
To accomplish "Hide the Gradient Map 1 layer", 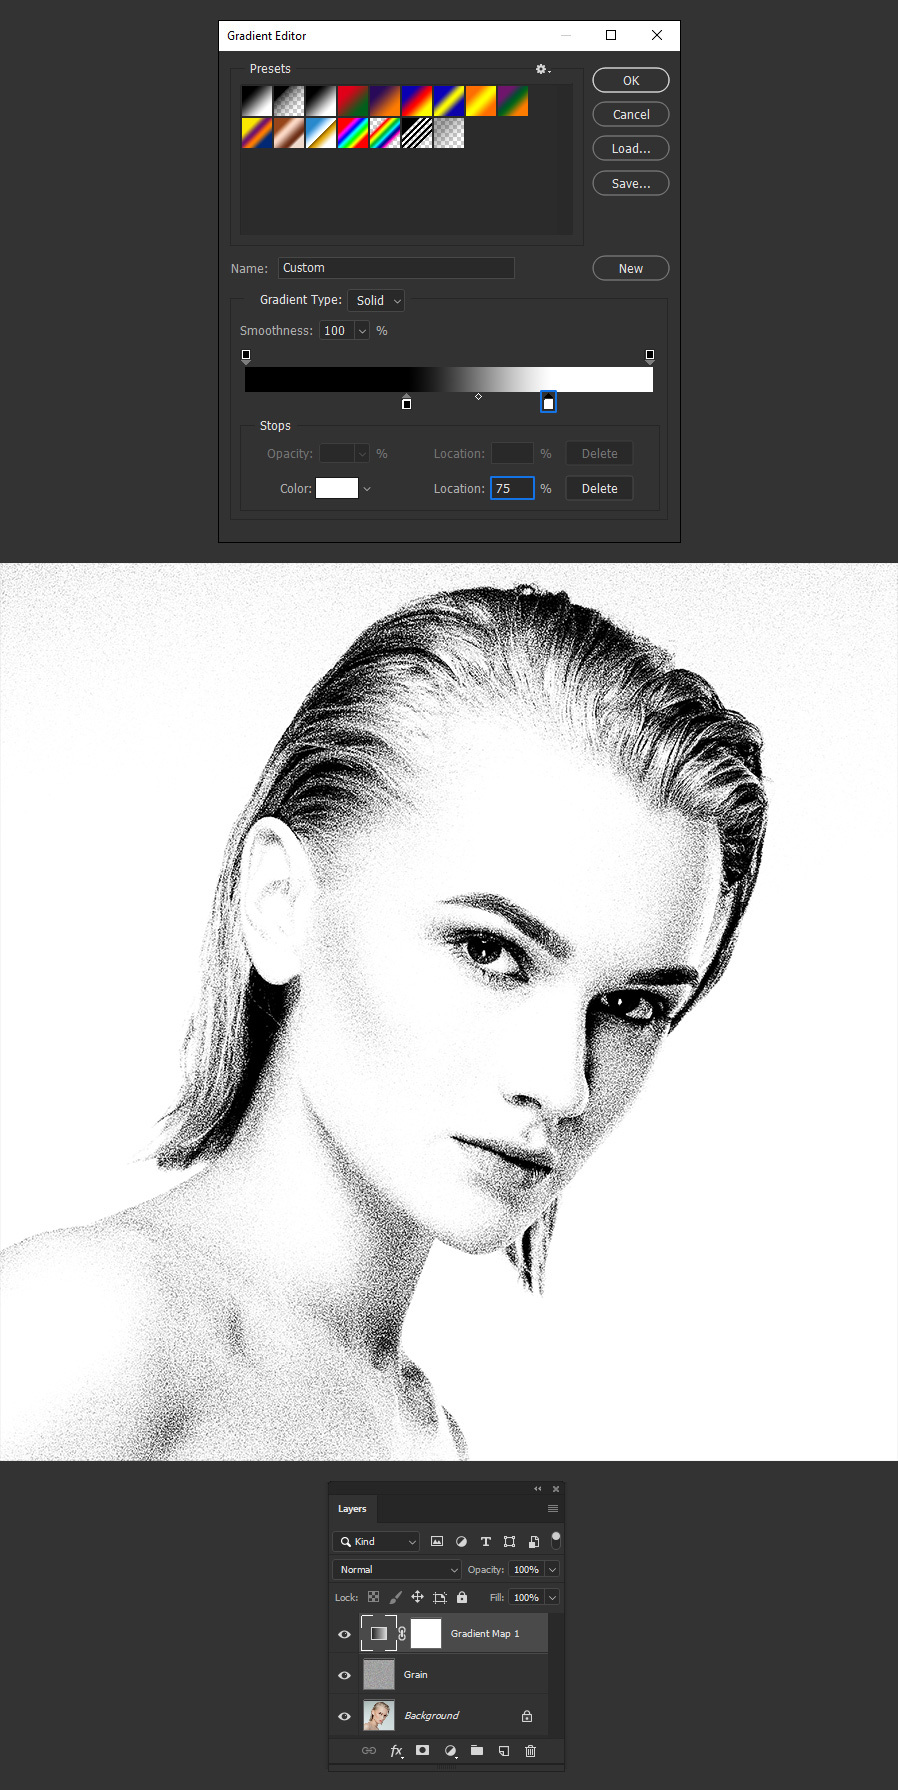I will pos(344,1633).
